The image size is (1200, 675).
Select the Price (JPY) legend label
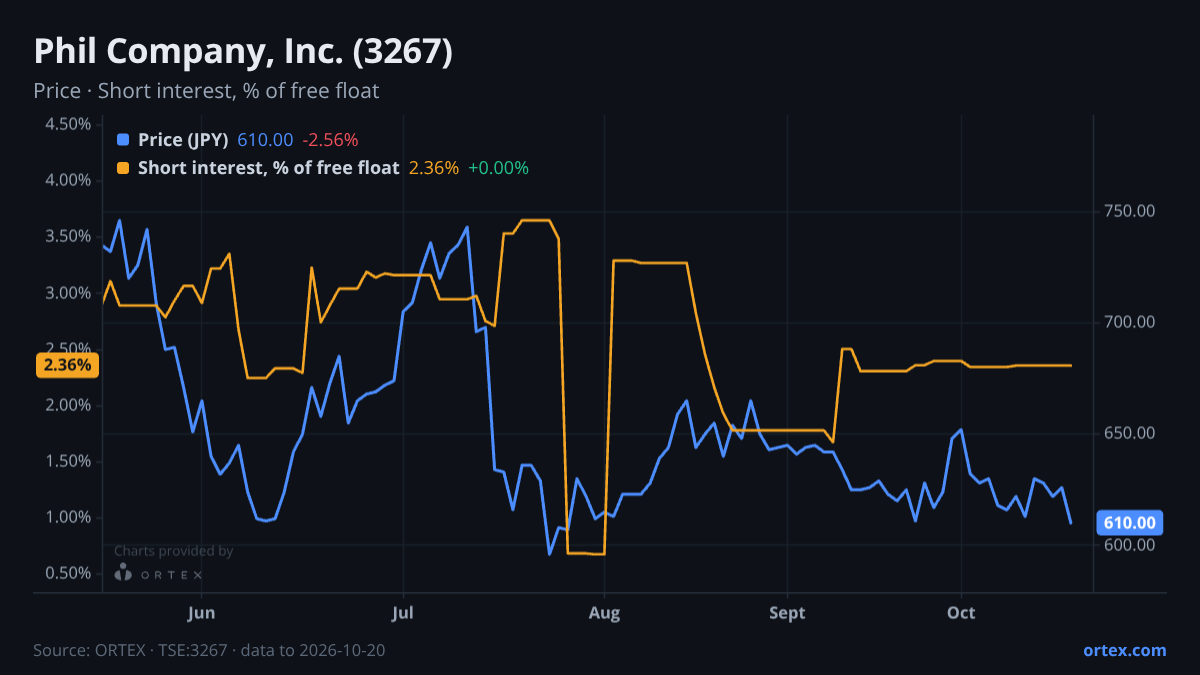183,140
